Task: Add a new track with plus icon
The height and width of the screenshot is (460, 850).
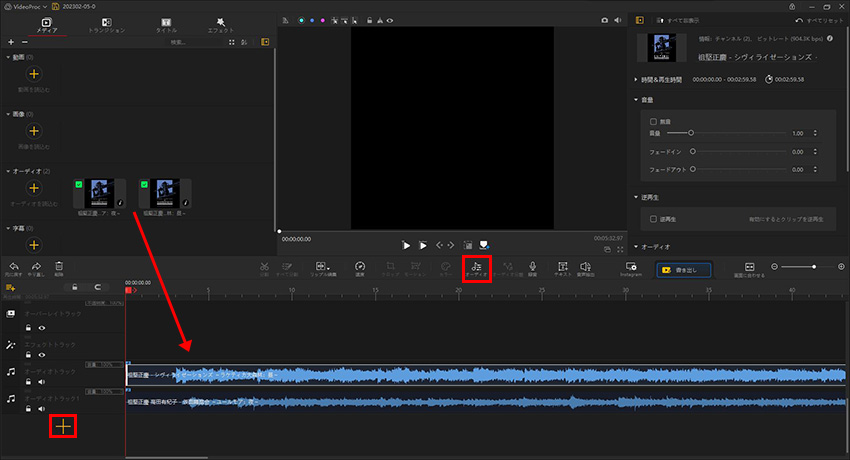Action: (63, 426)
